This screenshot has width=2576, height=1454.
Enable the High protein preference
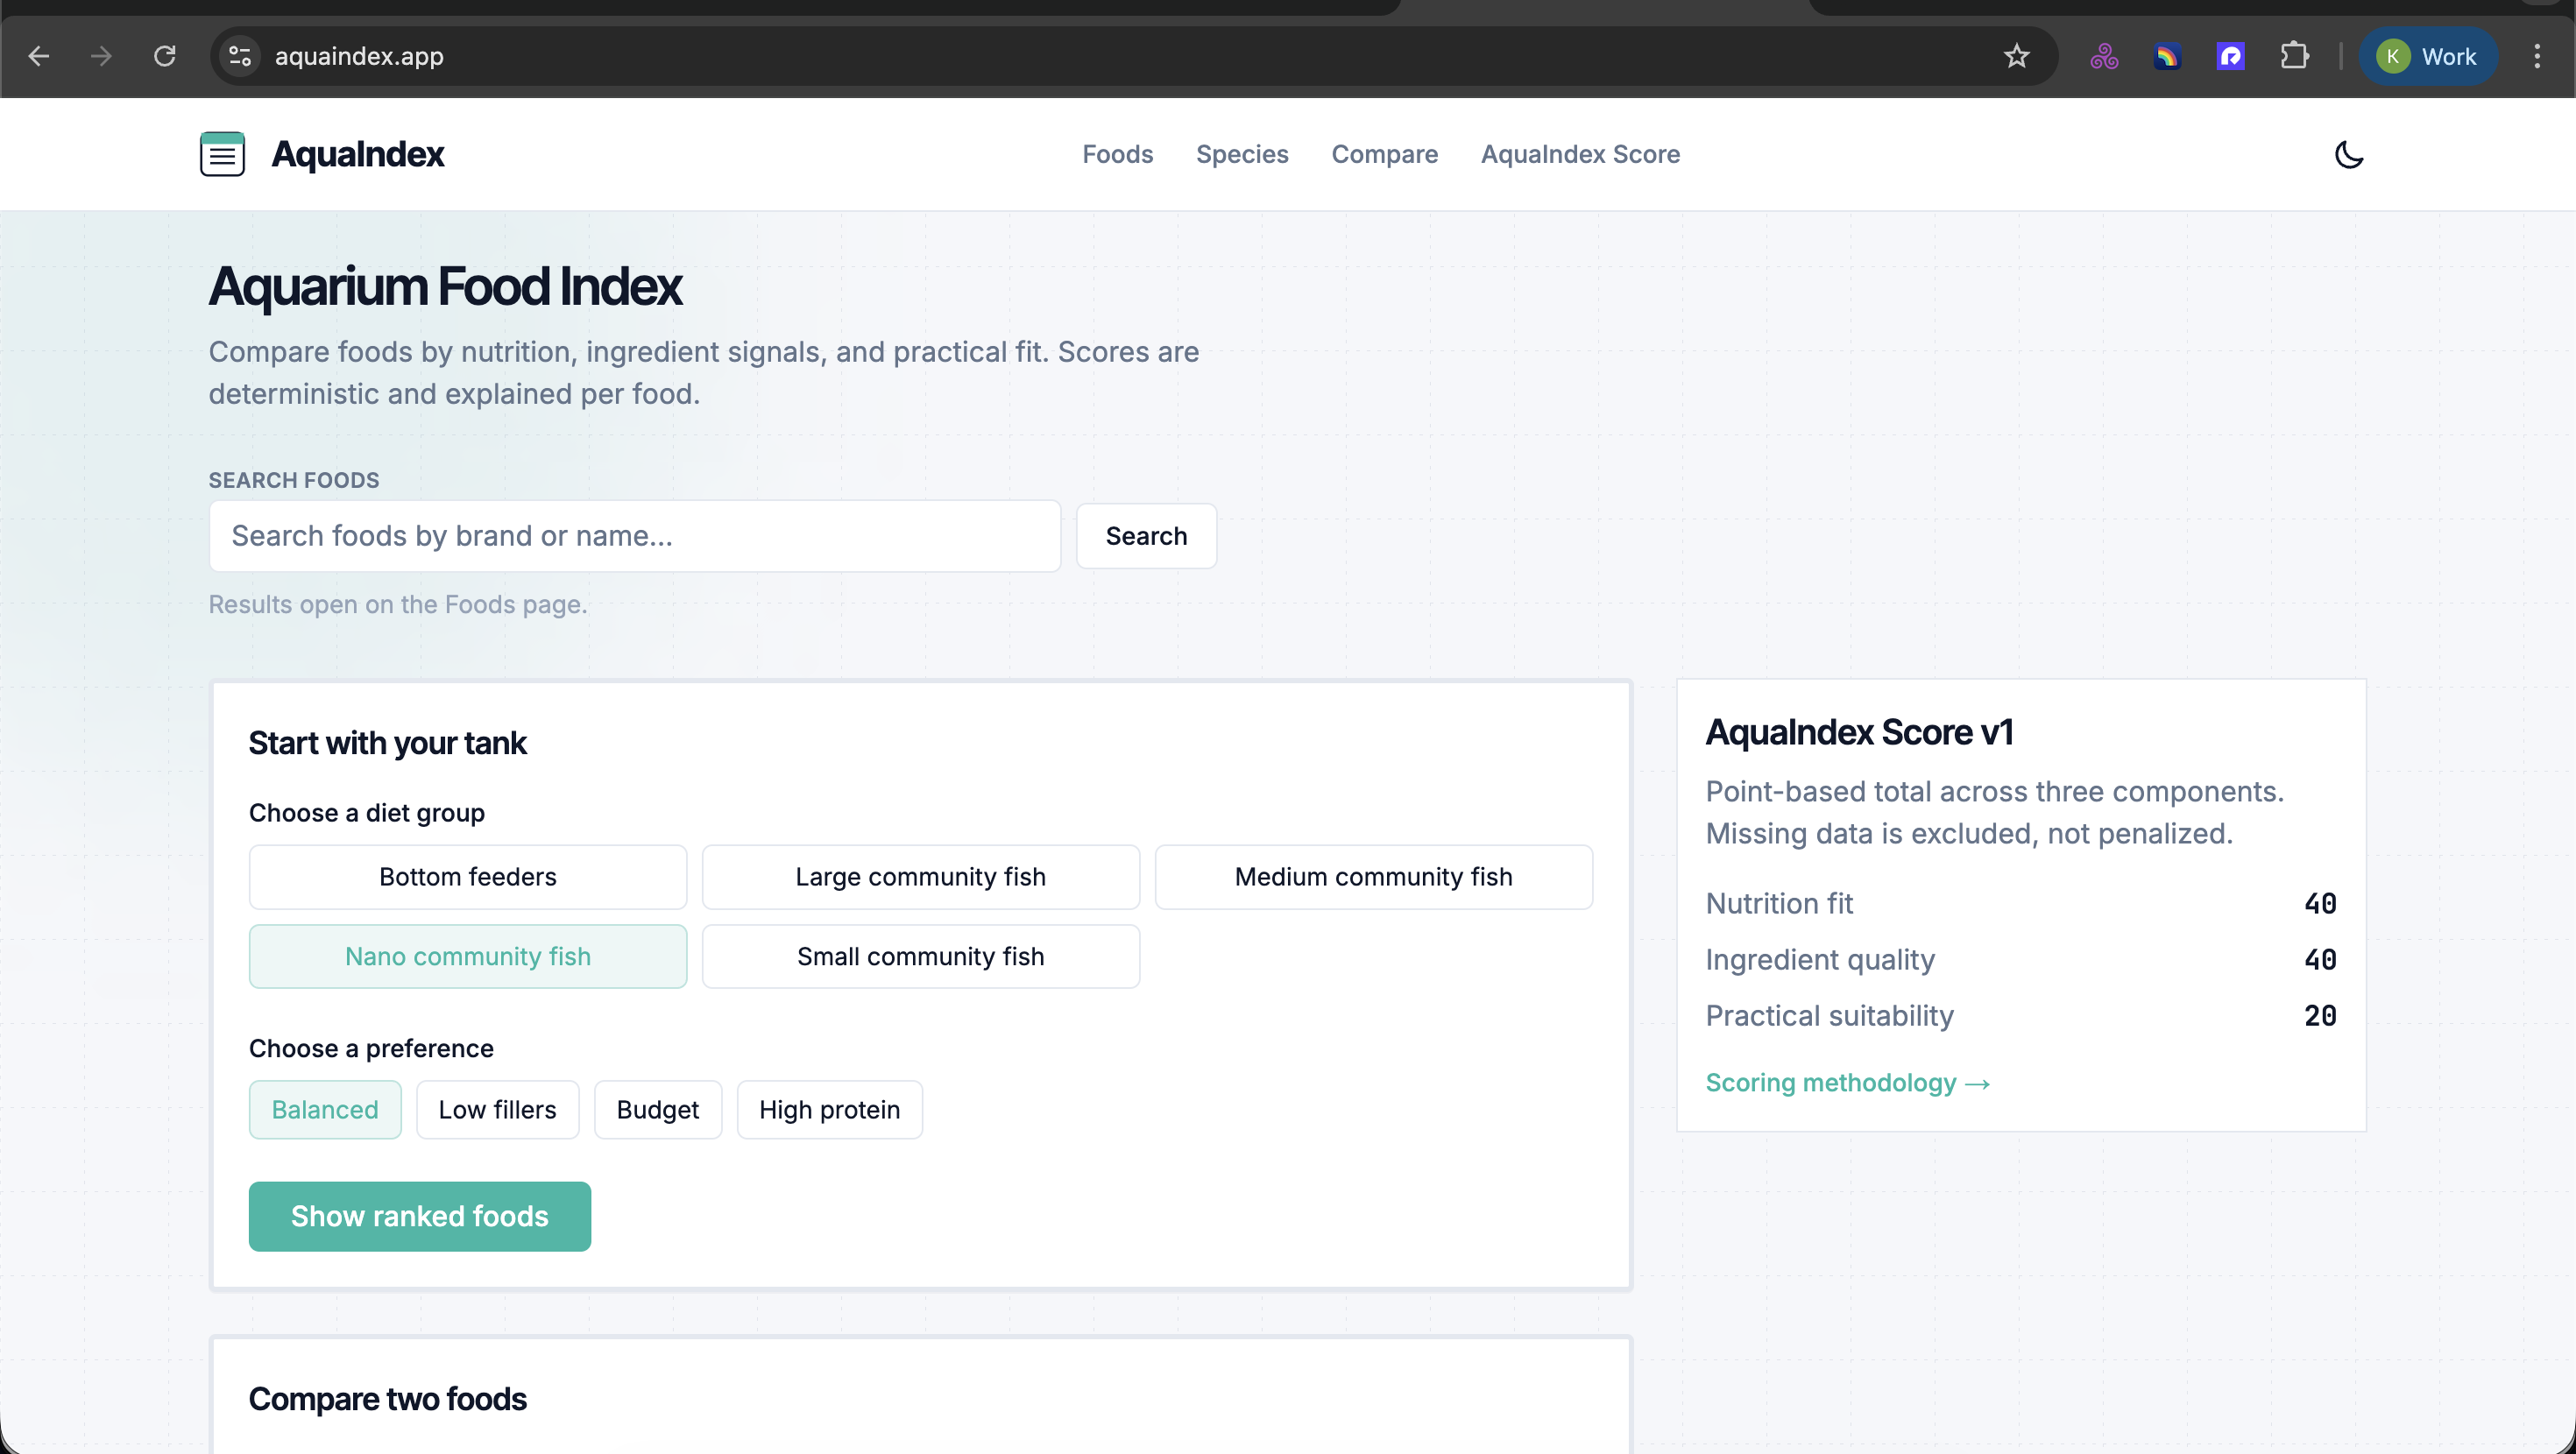coord(829,1109)
